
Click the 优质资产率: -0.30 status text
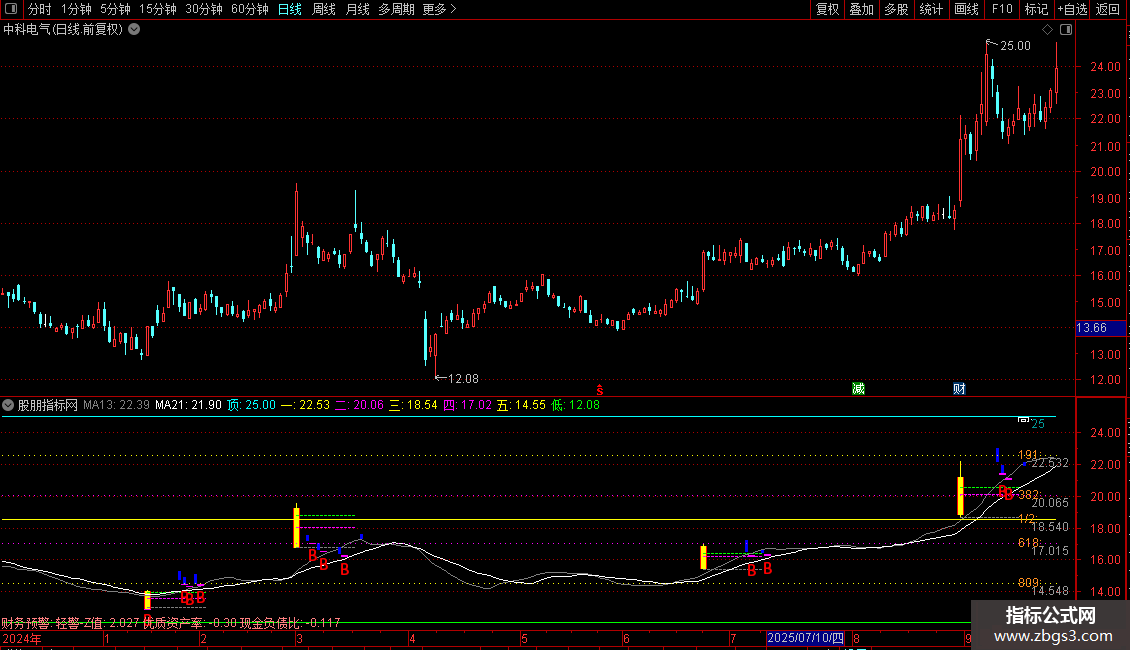[x=190, y=623]
